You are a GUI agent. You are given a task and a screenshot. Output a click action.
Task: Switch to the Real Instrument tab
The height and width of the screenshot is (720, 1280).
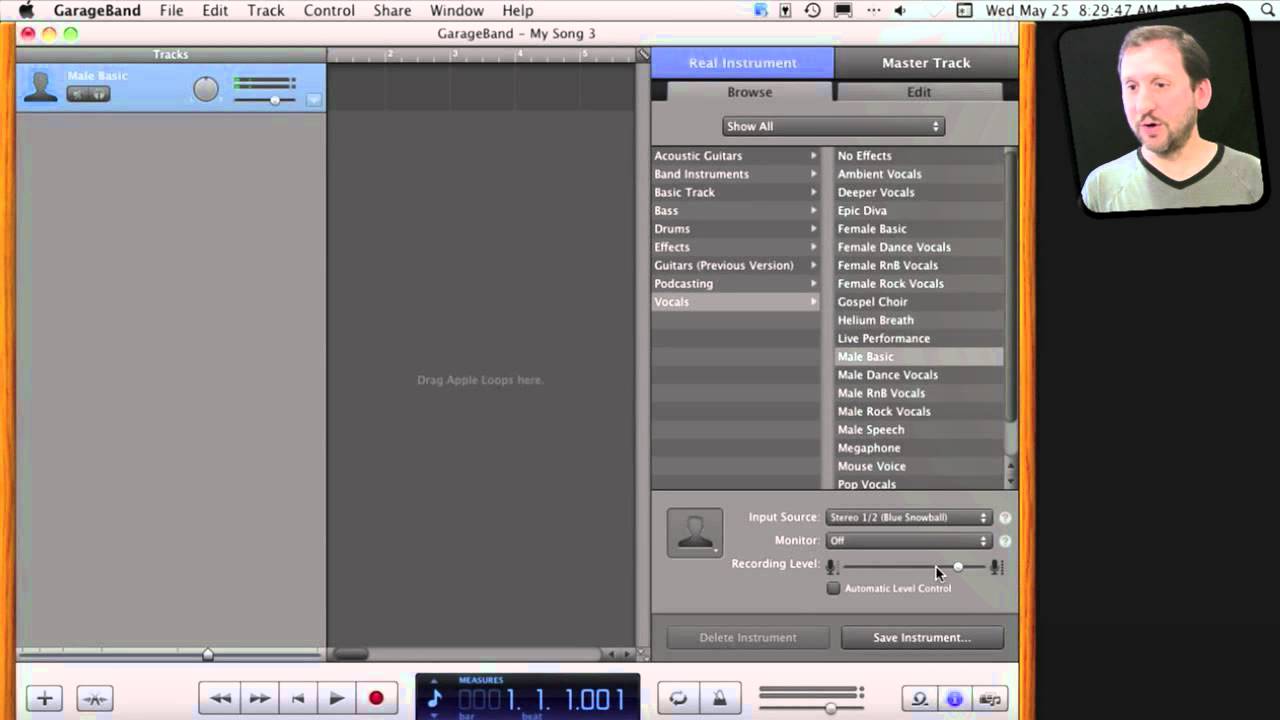pos(742,62)
